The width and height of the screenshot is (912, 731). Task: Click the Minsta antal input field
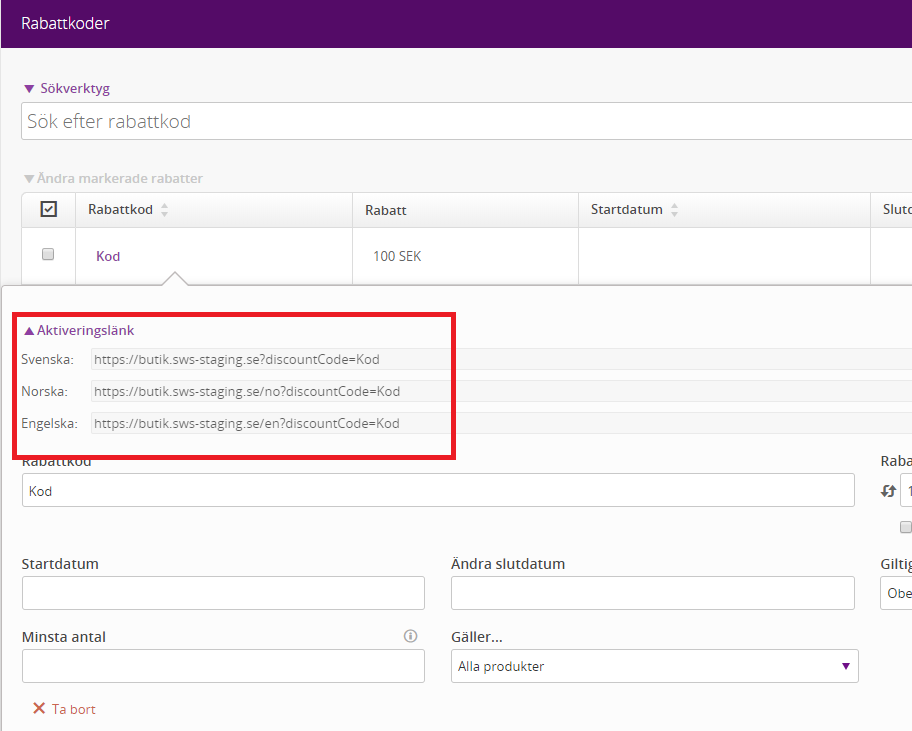223,666
